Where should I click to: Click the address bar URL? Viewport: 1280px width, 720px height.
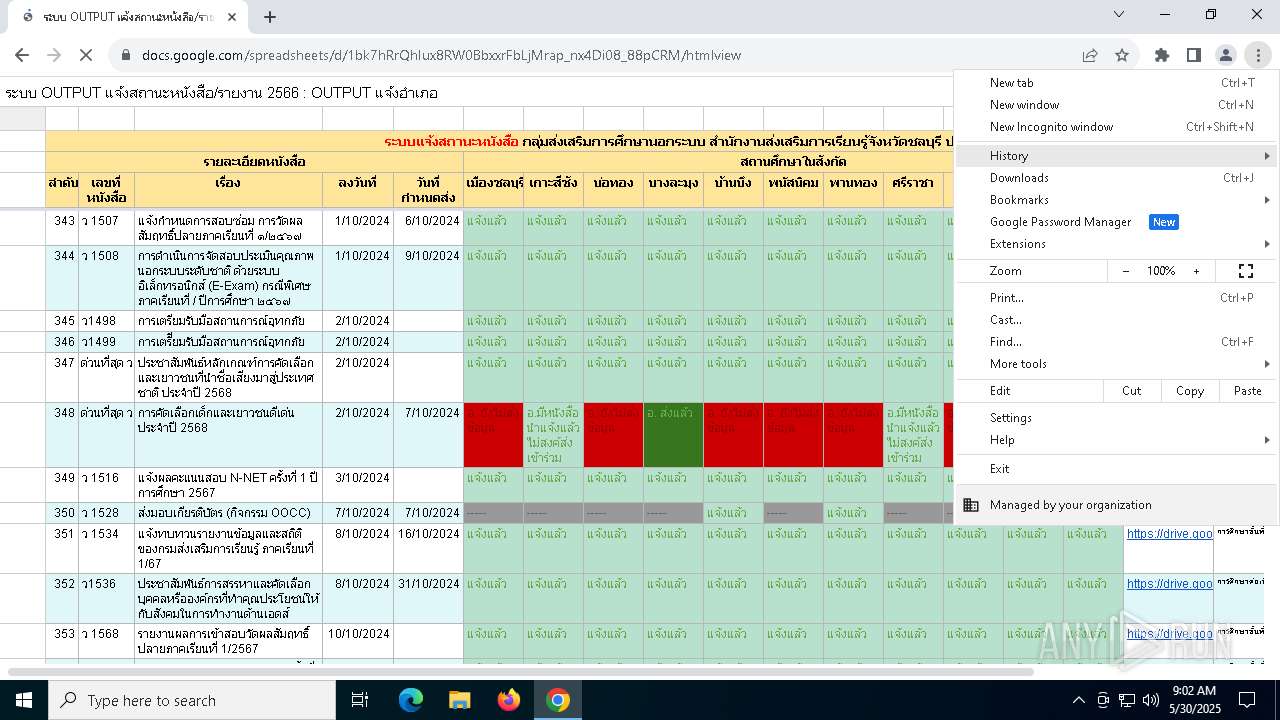click(441, 55)
